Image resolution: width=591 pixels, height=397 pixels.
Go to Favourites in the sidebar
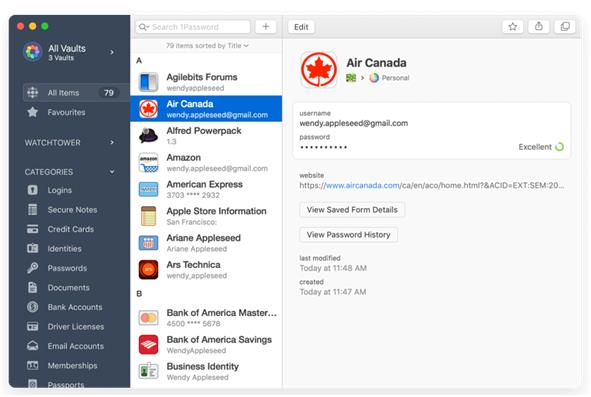pos(66,112)
